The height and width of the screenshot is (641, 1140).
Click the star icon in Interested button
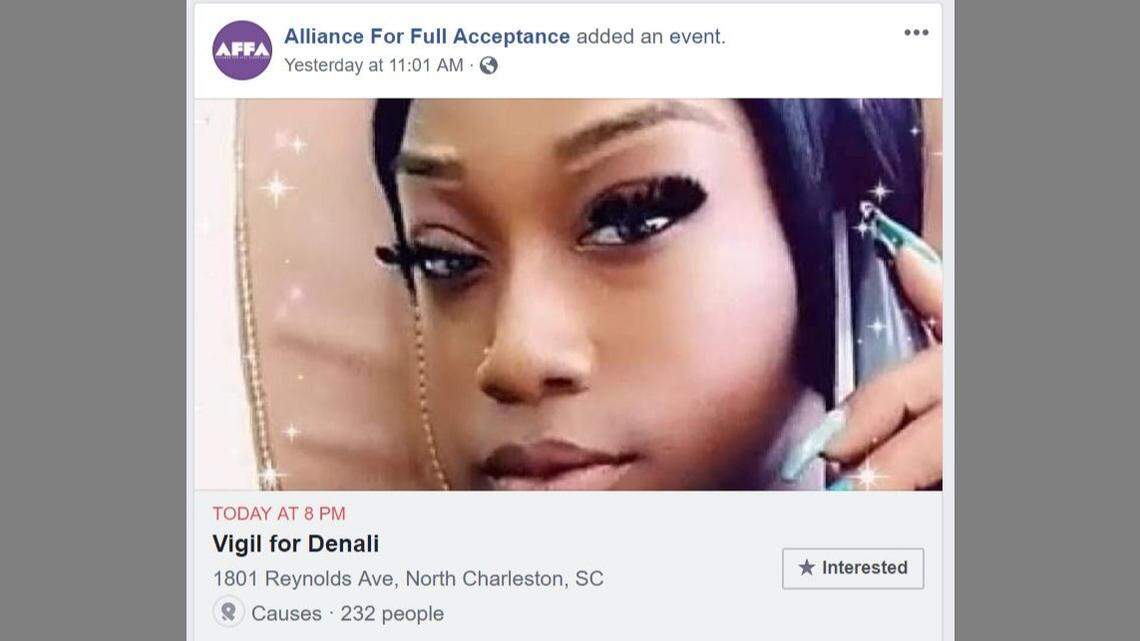click(x=806, y=568)
